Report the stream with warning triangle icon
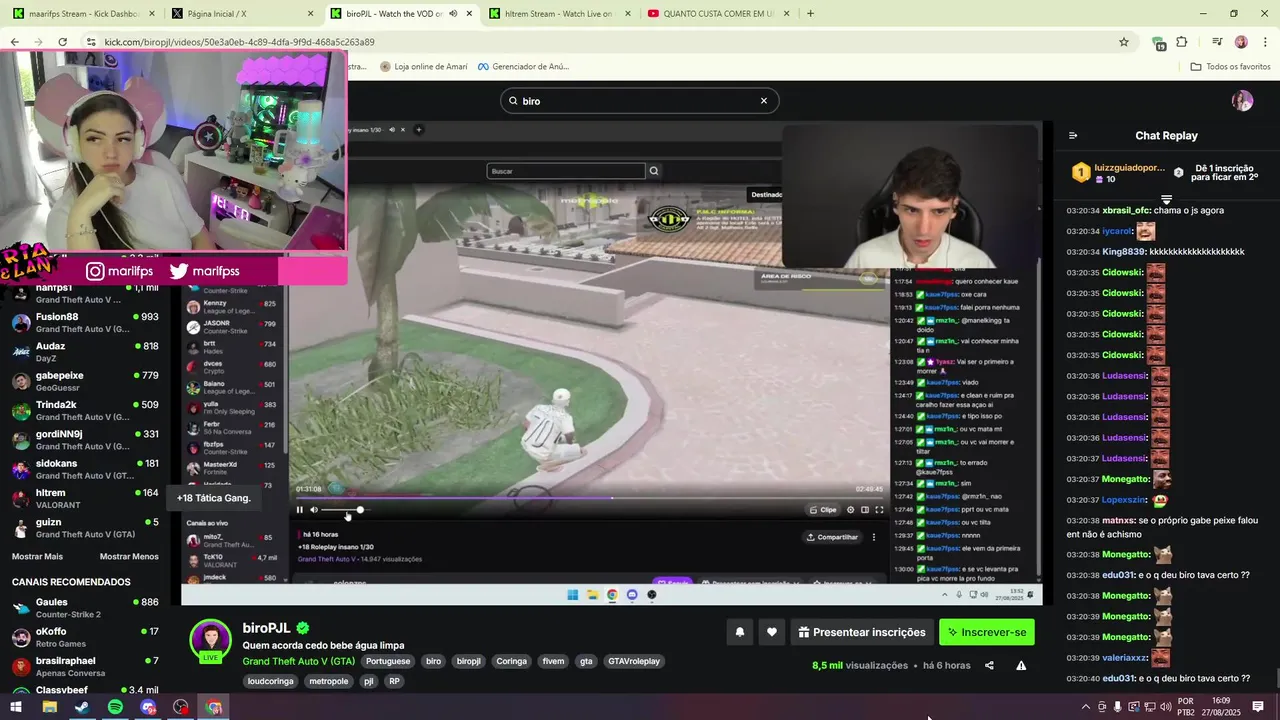This screenshot has width=1280, height=720. coord(1021,665)
